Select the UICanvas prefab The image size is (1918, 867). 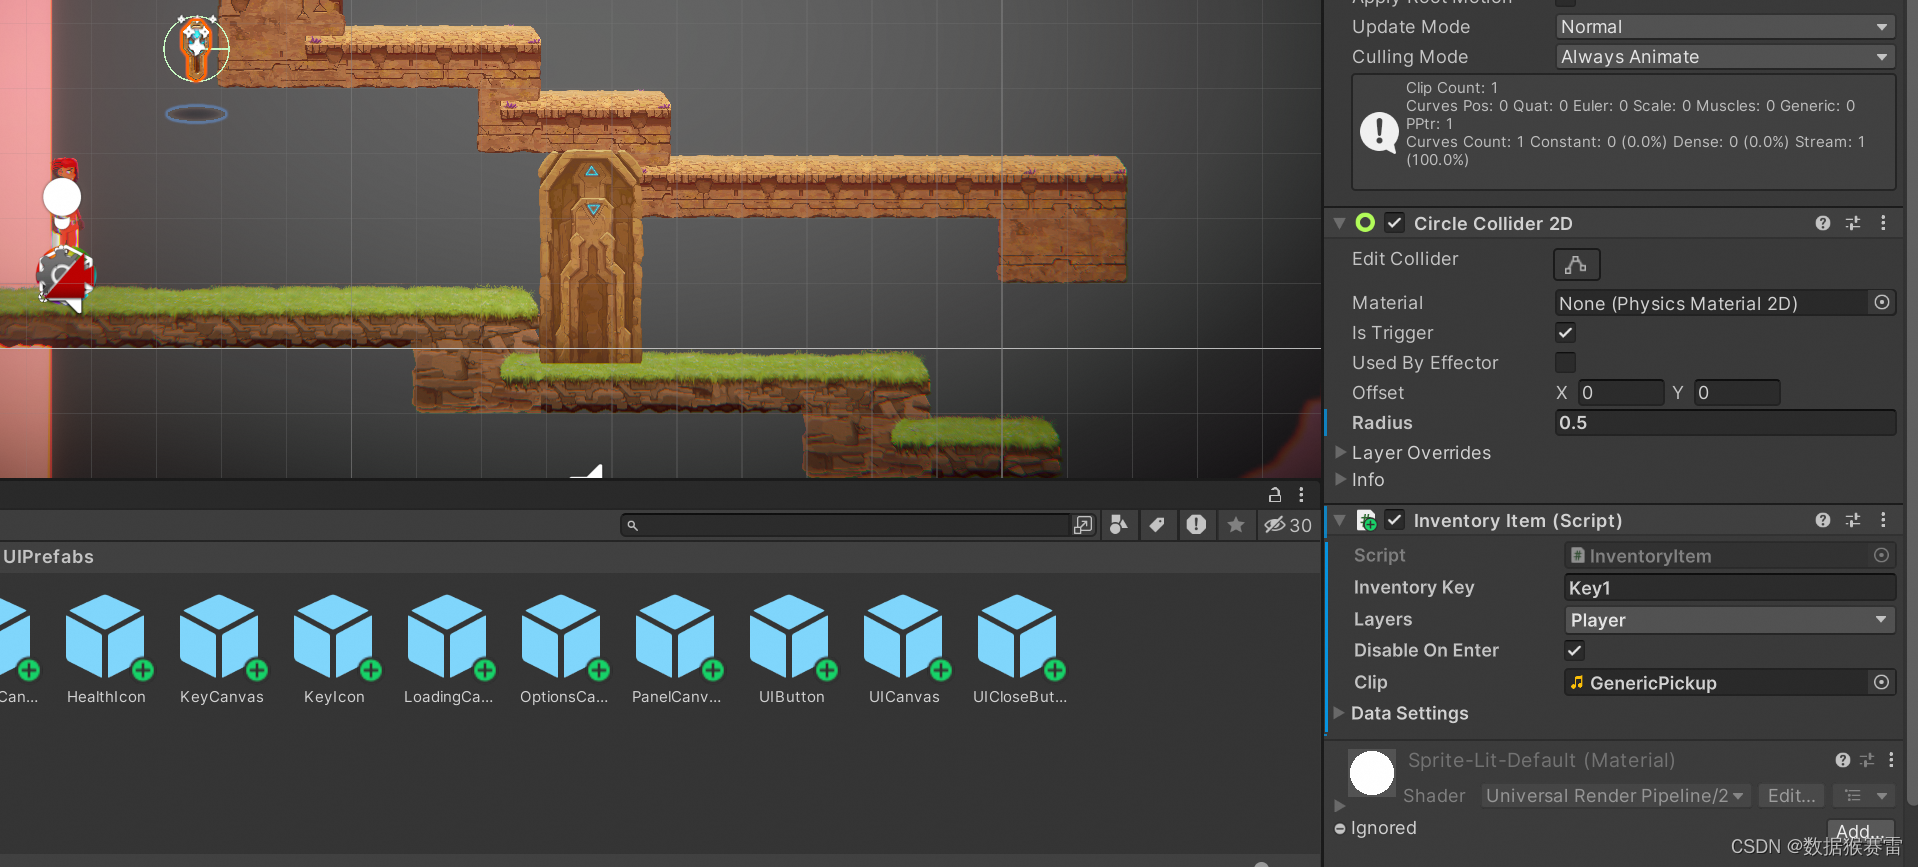pyautogui.click(x=904, y=649)
